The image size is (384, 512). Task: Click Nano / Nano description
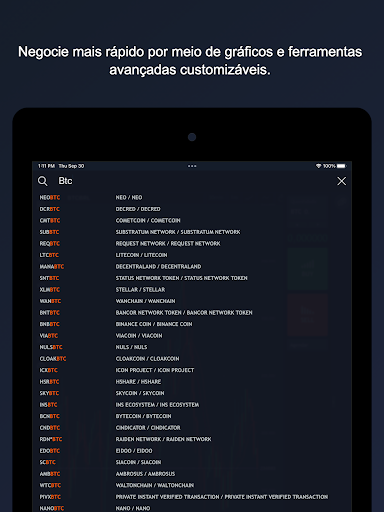coord(133,508)
